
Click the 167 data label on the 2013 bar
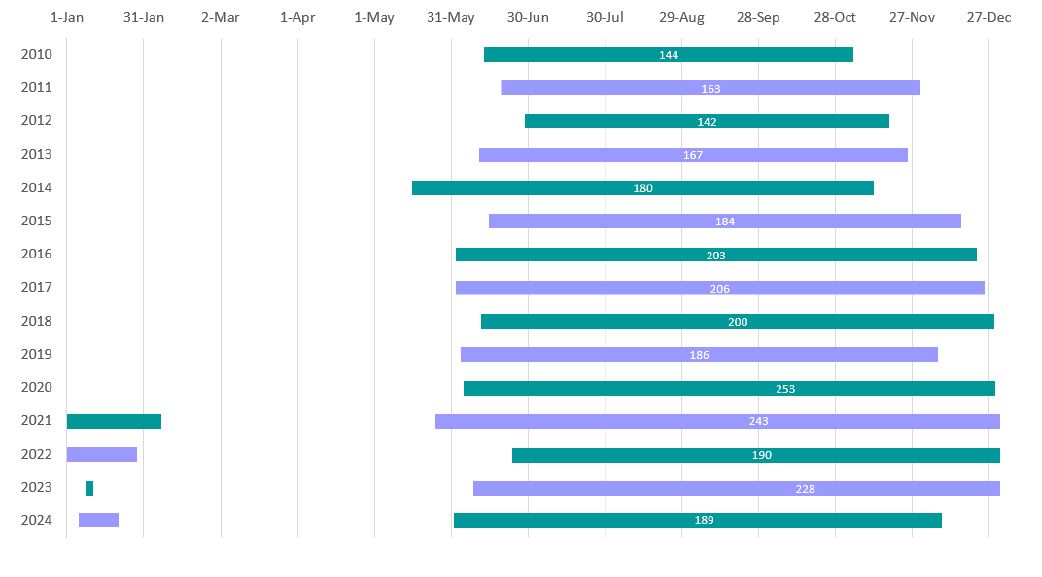coord(693,155)
